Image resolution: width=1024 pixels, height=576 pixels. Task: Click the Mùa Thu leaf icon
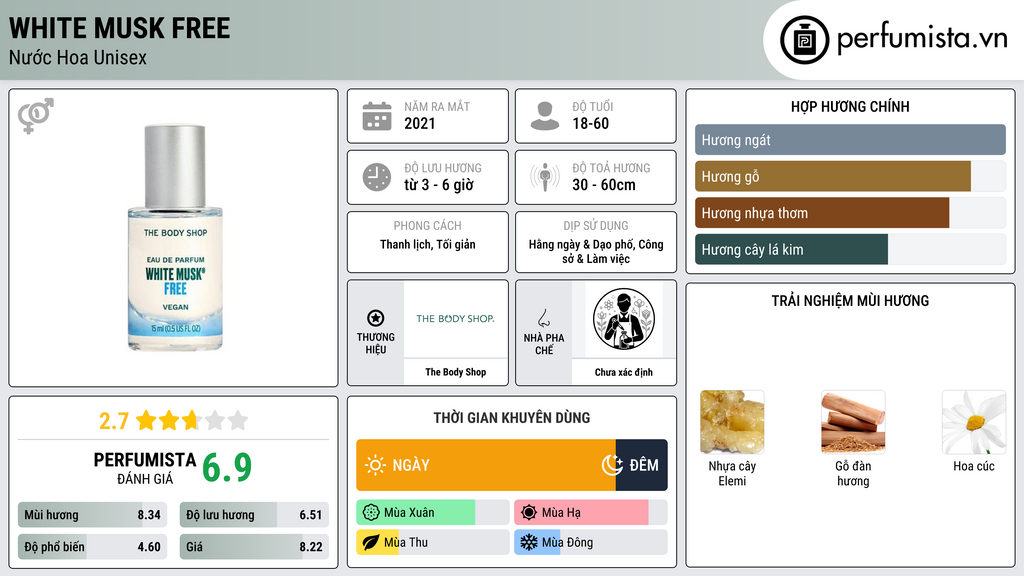(371, 542)
